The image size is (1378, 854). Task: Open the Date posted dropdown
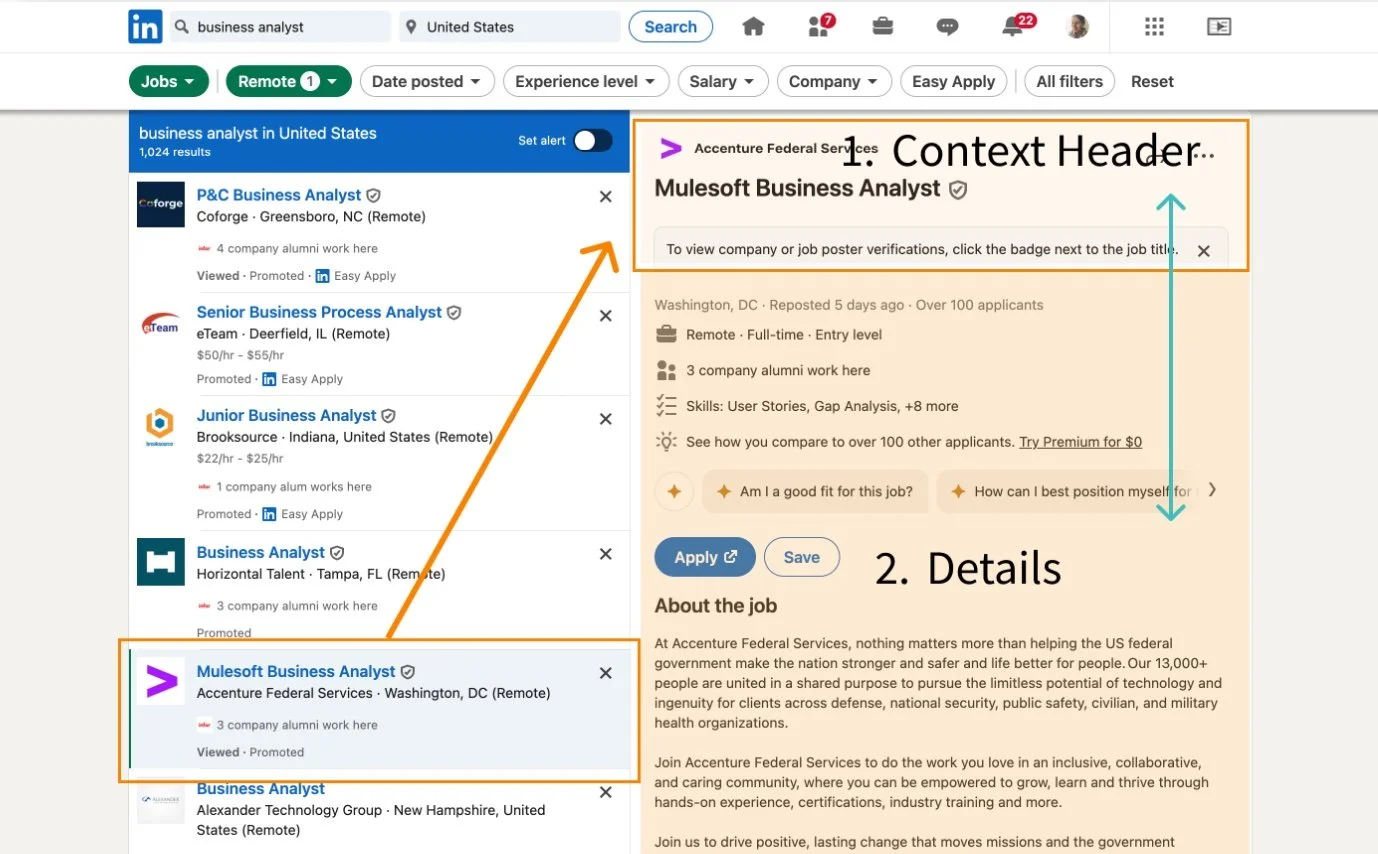[427, 82]
